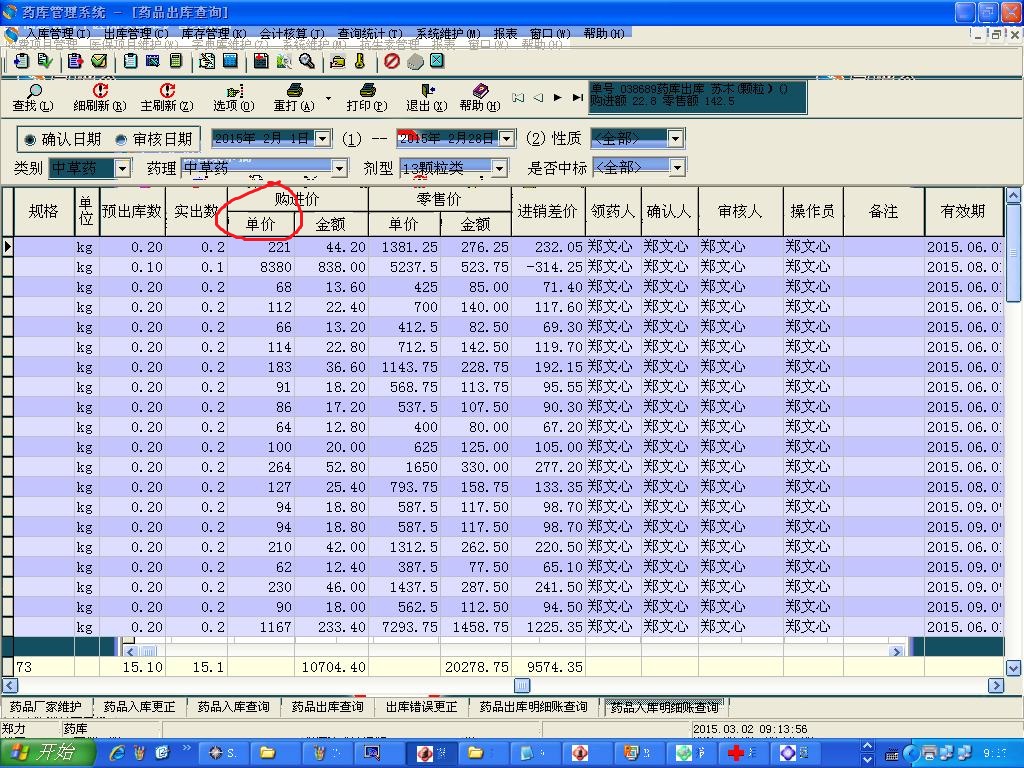The image size is (1024, 768).
Task: Click the document with red arrow toolbar icon
Action: [75, 61]
